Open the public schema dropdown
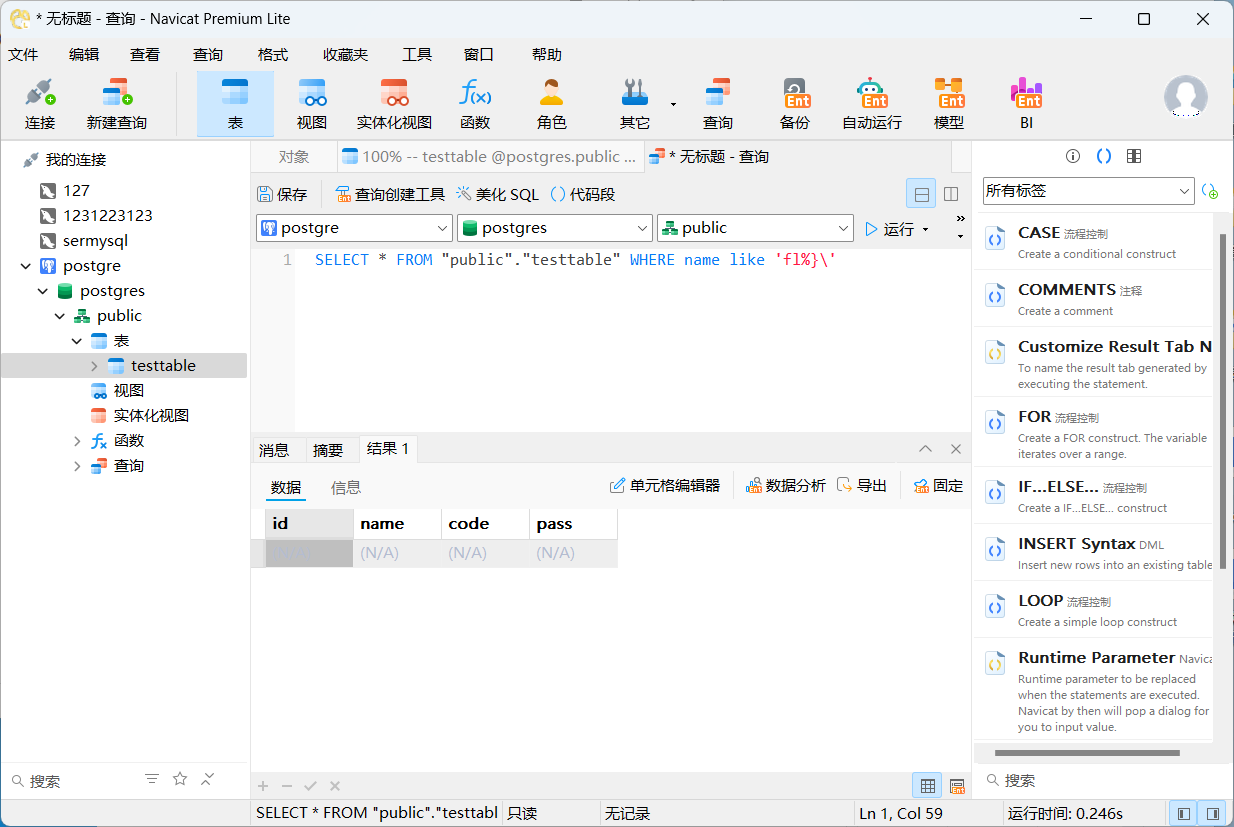The width and height of the screenshot is (1234, 827). [x=754, y=228]
